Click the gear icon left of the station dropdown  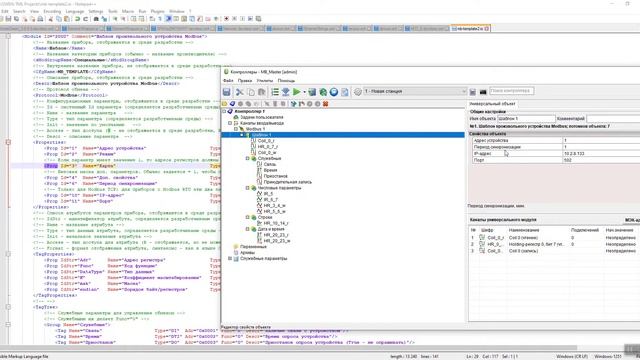(358, 92)
